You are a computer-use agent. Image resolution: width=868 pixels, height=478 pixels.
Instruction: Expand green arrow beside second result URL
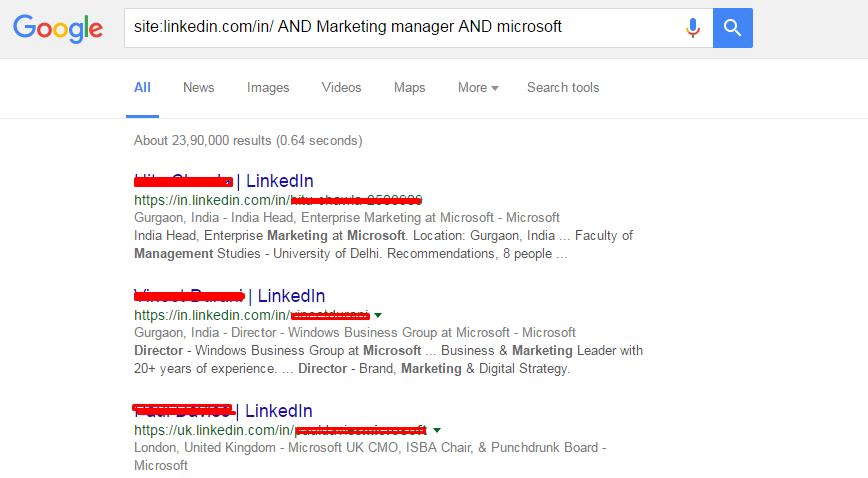(x=378, y=315)
